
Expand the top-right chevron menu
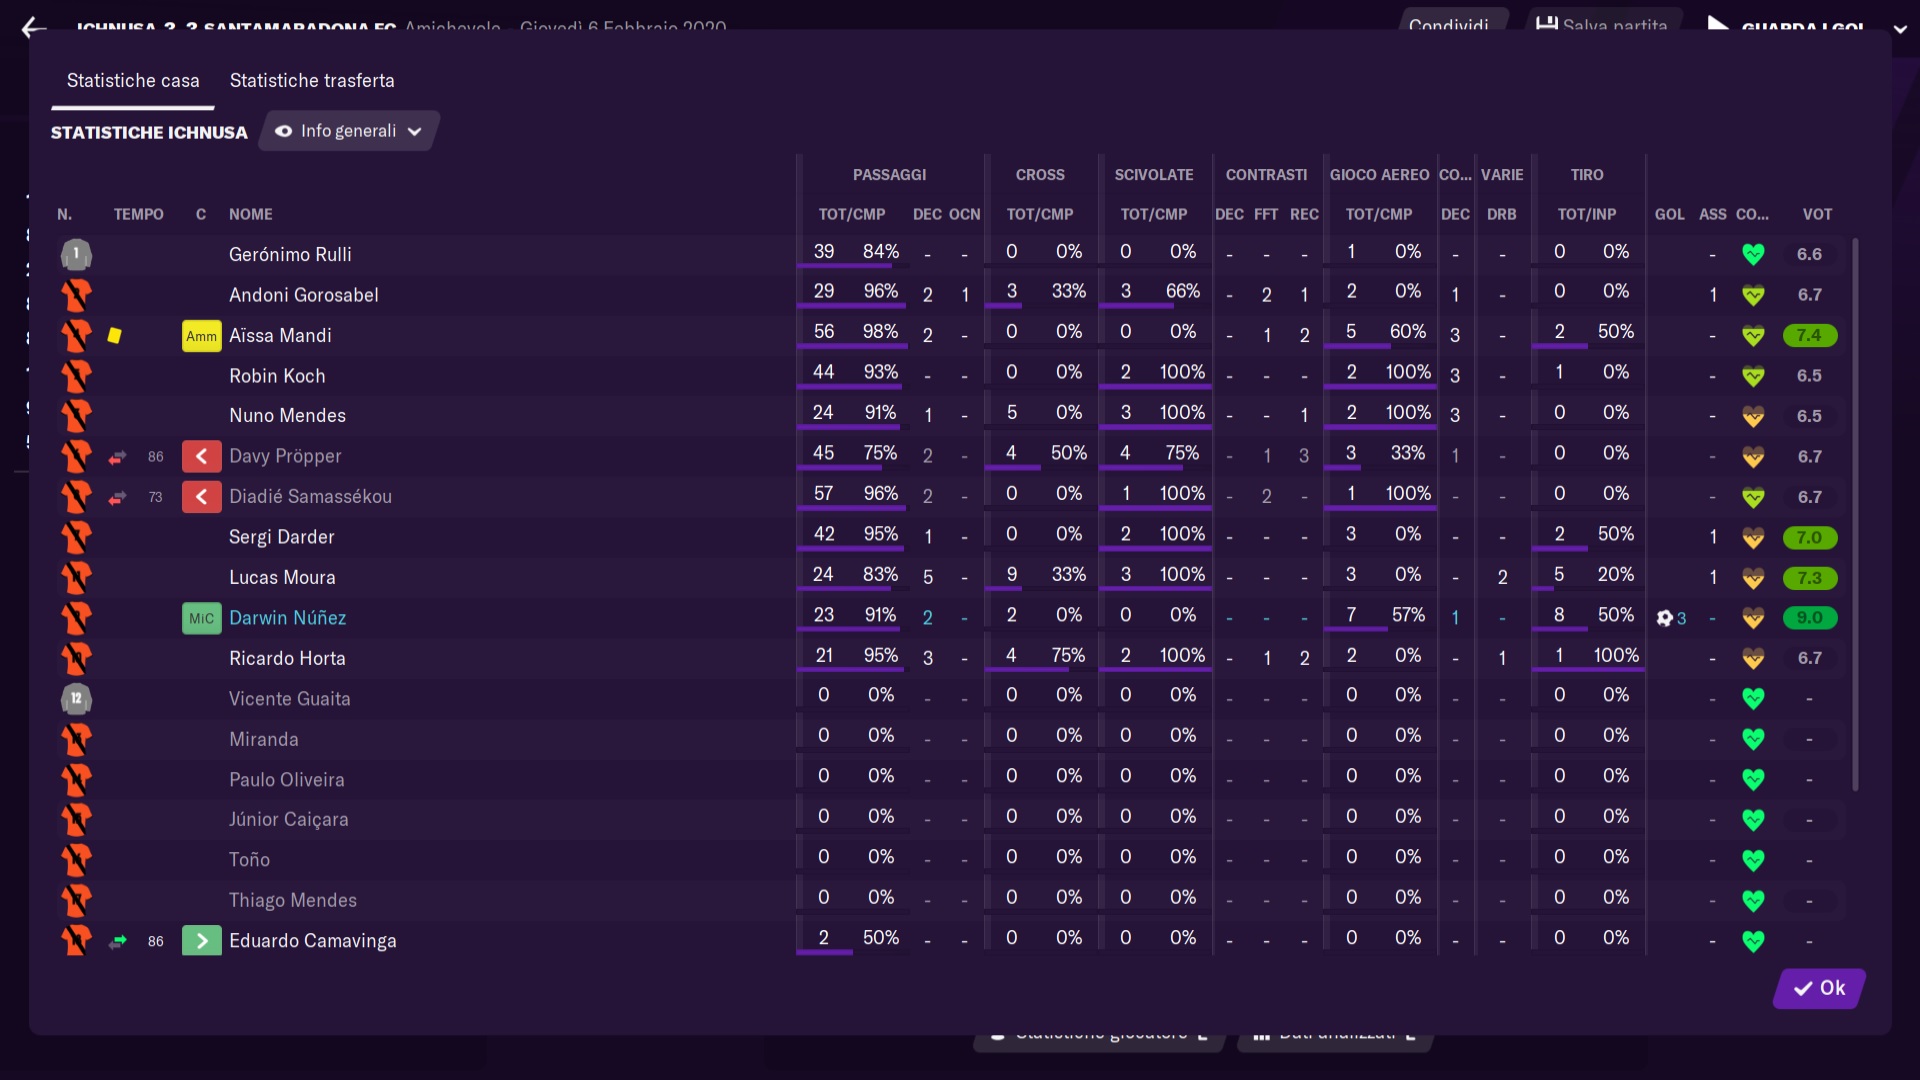[x=1900, y=29]
